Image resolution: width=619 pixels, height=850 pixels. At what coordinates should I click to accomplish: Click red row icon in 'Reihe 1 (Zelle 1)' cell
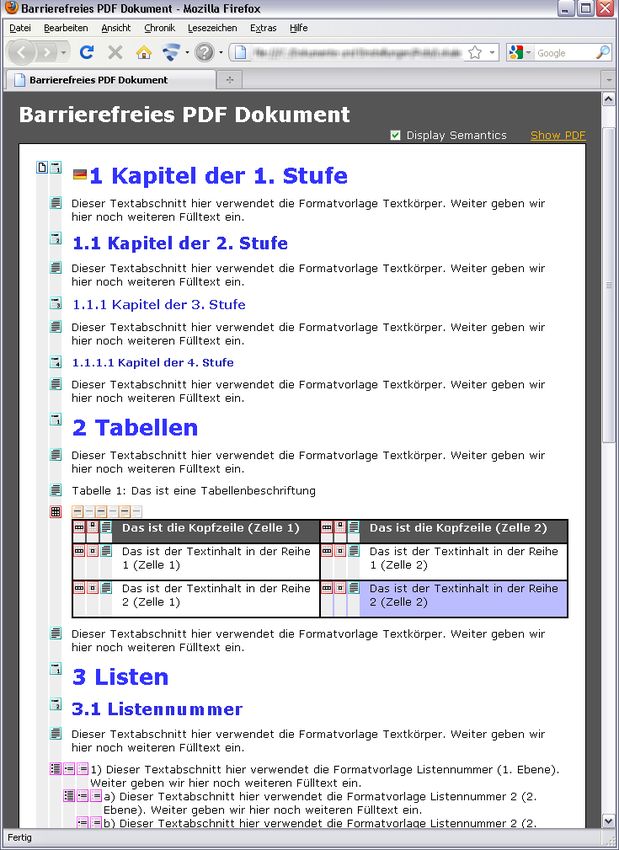point(79,551)
